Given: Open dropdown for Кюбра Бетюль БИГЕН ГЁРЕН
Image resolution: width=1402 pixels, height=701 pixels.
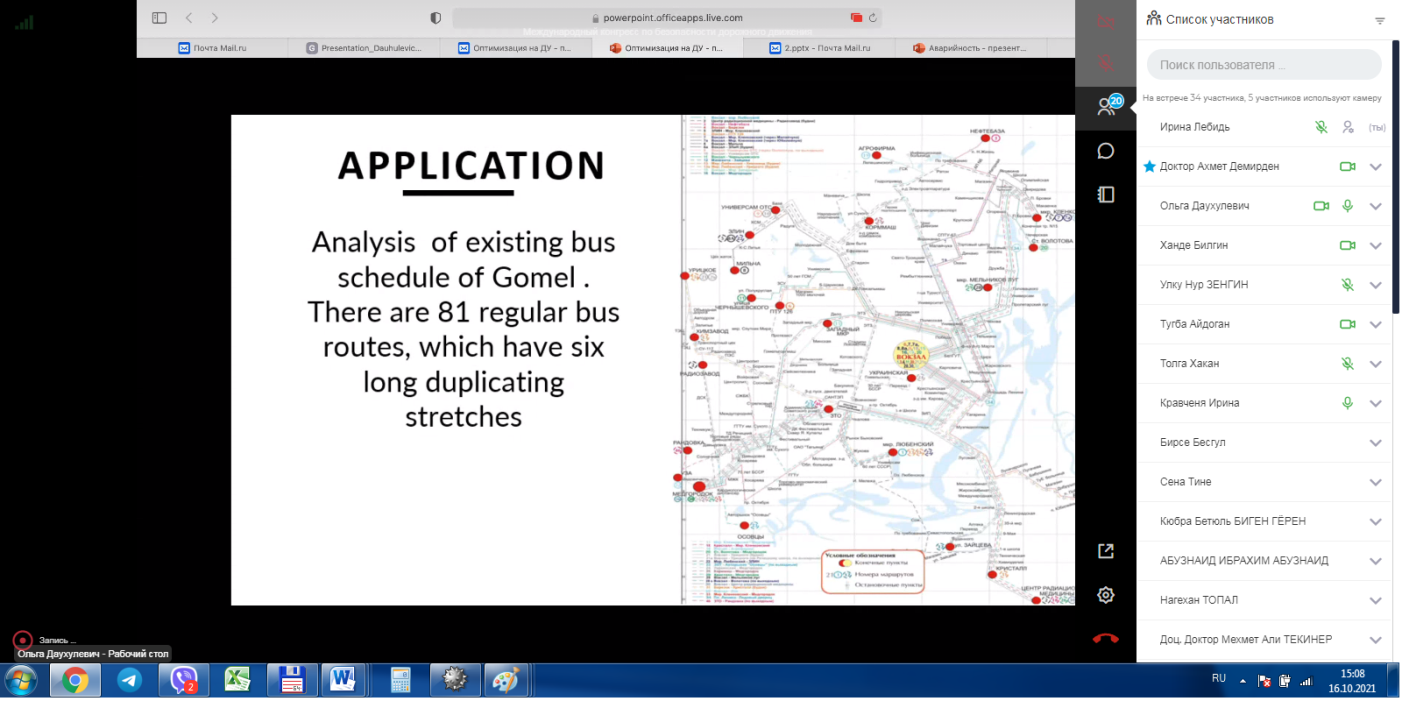Looking at the screenshot, I should [1376, 522].
